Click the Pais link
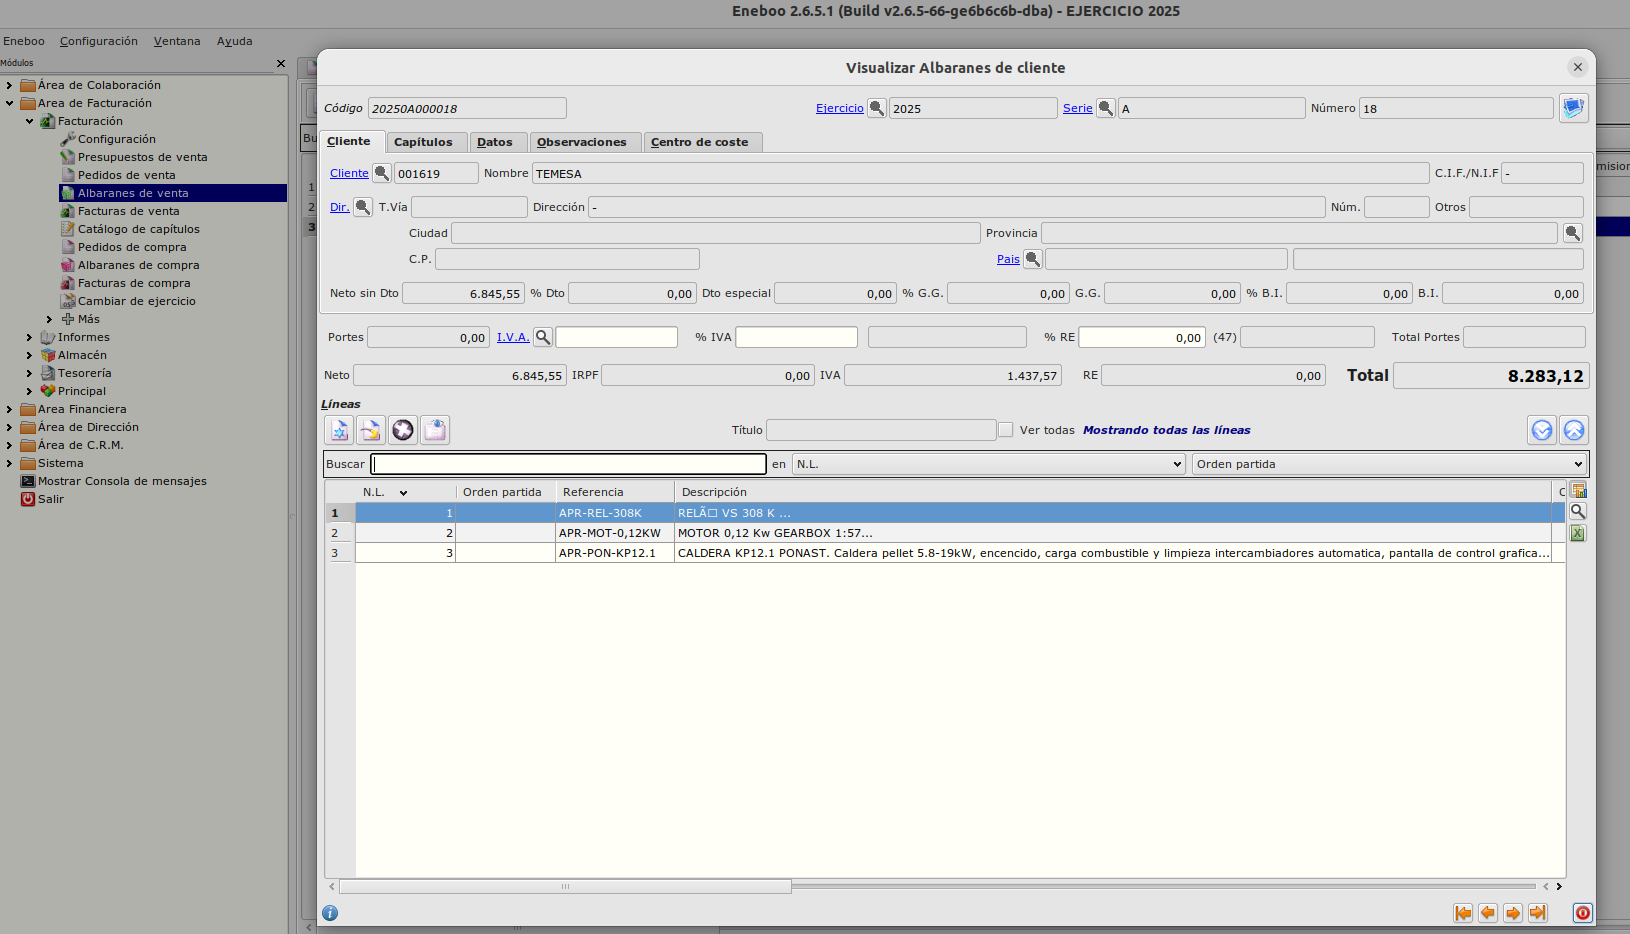This screenshot has width=1630, height=934. point(1008,259)
